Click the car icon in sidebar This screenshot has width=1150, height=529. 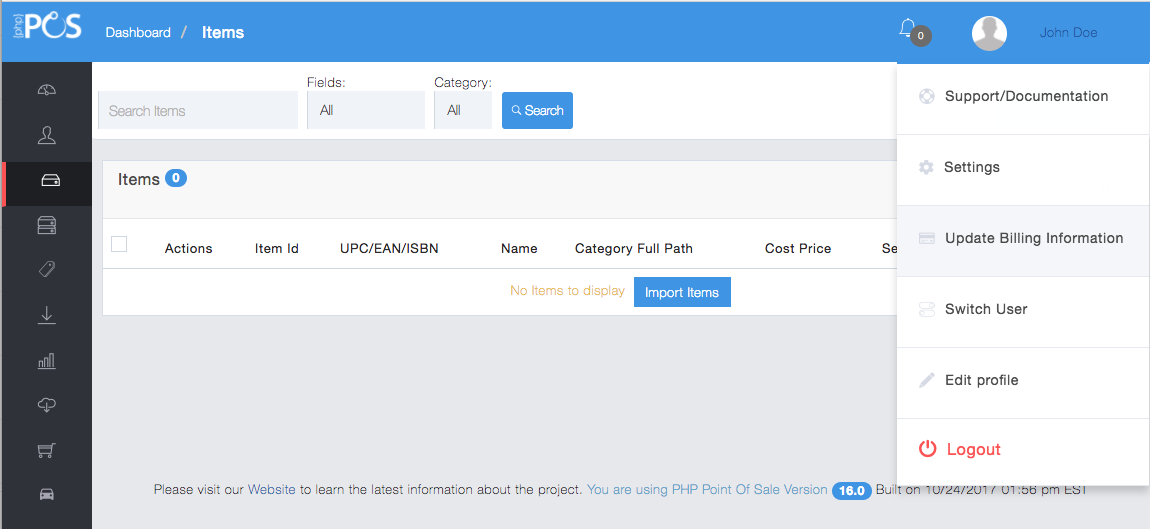(x=47, y=494)
